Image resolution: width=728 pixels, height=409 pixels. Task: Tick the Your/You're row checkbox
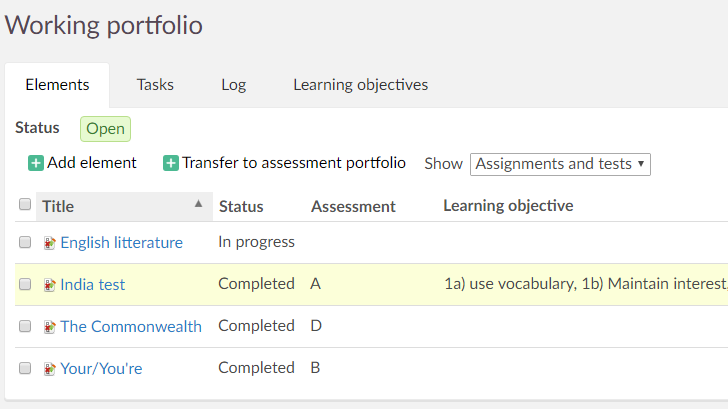[x=25, y=368]
